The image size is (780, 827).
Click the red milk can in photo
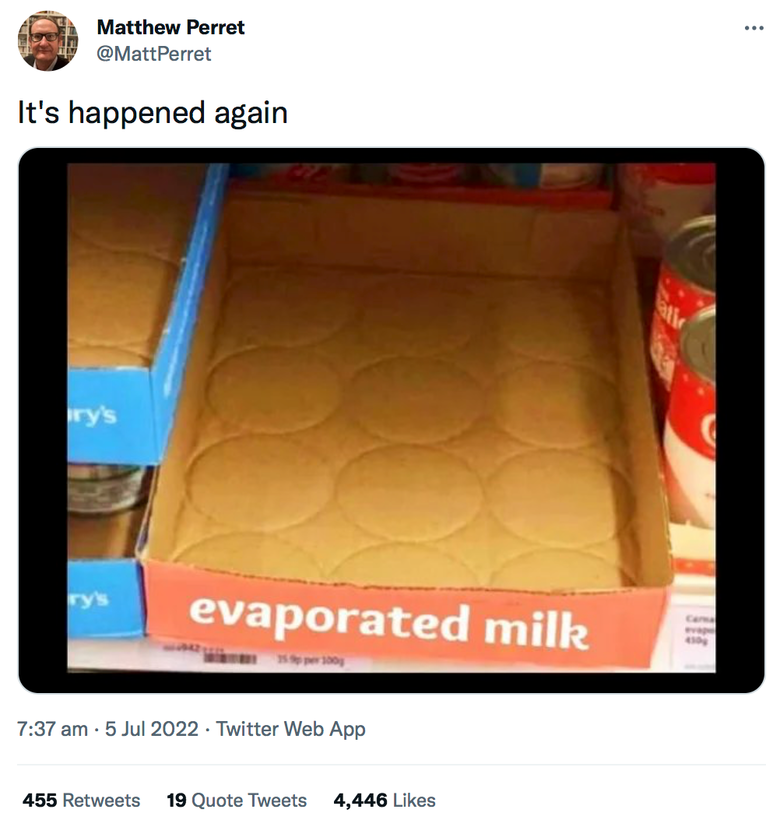[x=686, y=369]
